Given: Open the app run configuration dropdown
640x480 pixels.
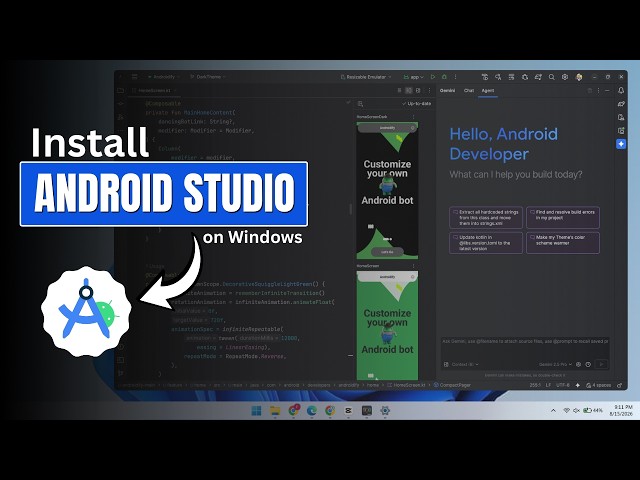Looking at the screenshot, I should coord(413,77).
